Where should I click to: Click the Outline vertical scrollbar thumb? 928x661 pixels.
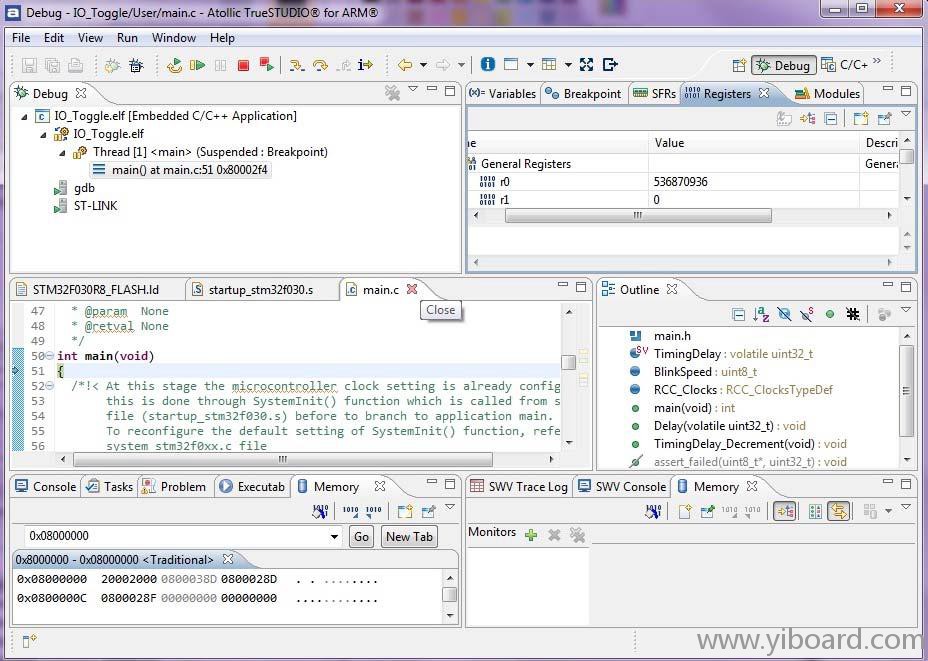[x=906, y=389]
